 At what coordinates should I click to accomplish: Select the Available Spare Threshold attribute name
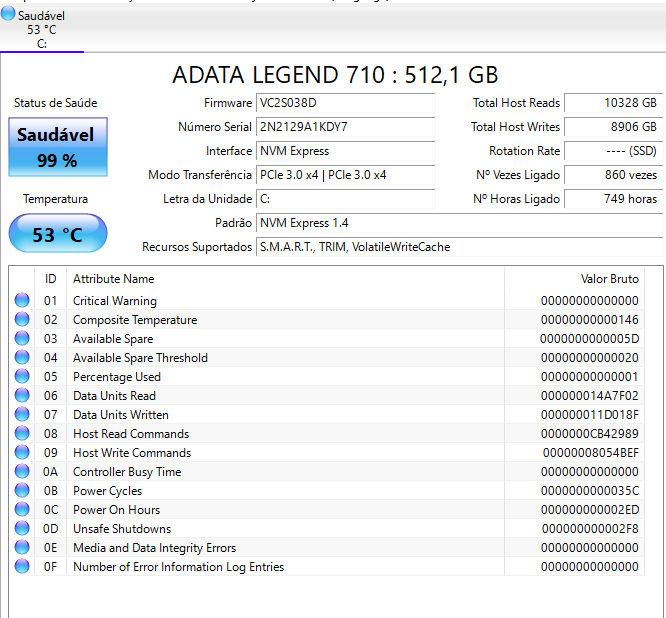140,358
